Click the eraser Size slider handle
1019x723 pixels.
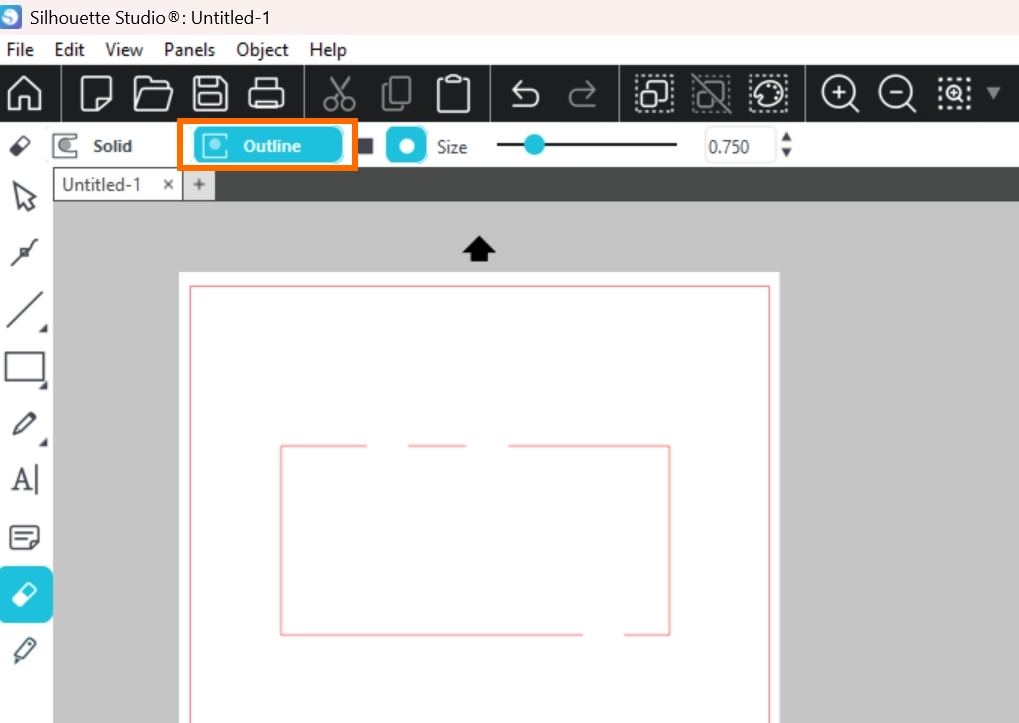coord(534,146)
